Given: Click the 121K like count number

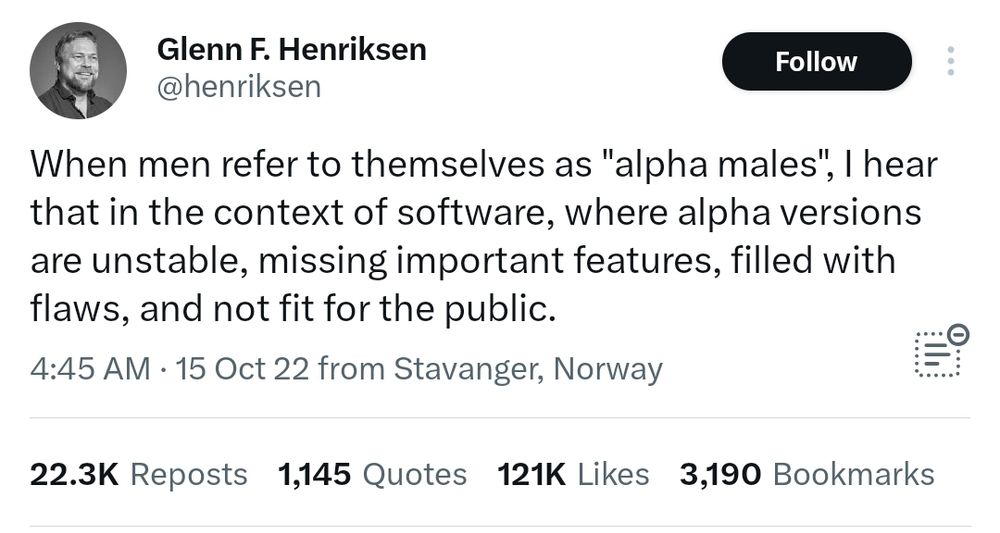Looking at the screenshot, I should 533,474.
